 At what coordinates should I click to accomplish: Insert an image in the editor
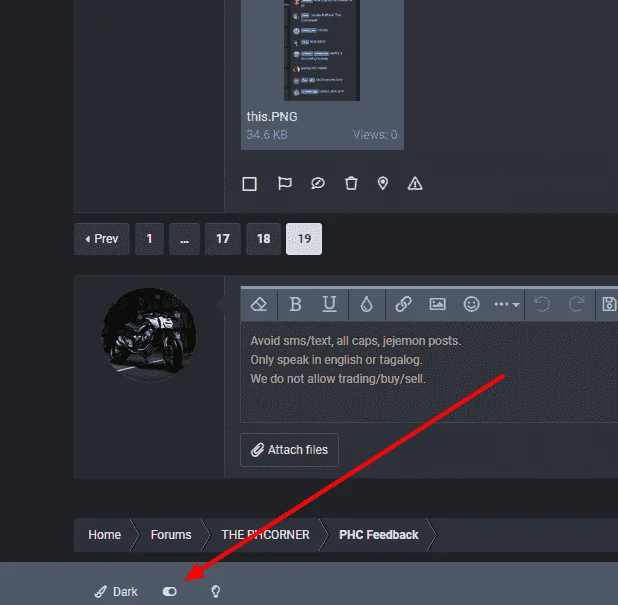(x=437, y=304)
